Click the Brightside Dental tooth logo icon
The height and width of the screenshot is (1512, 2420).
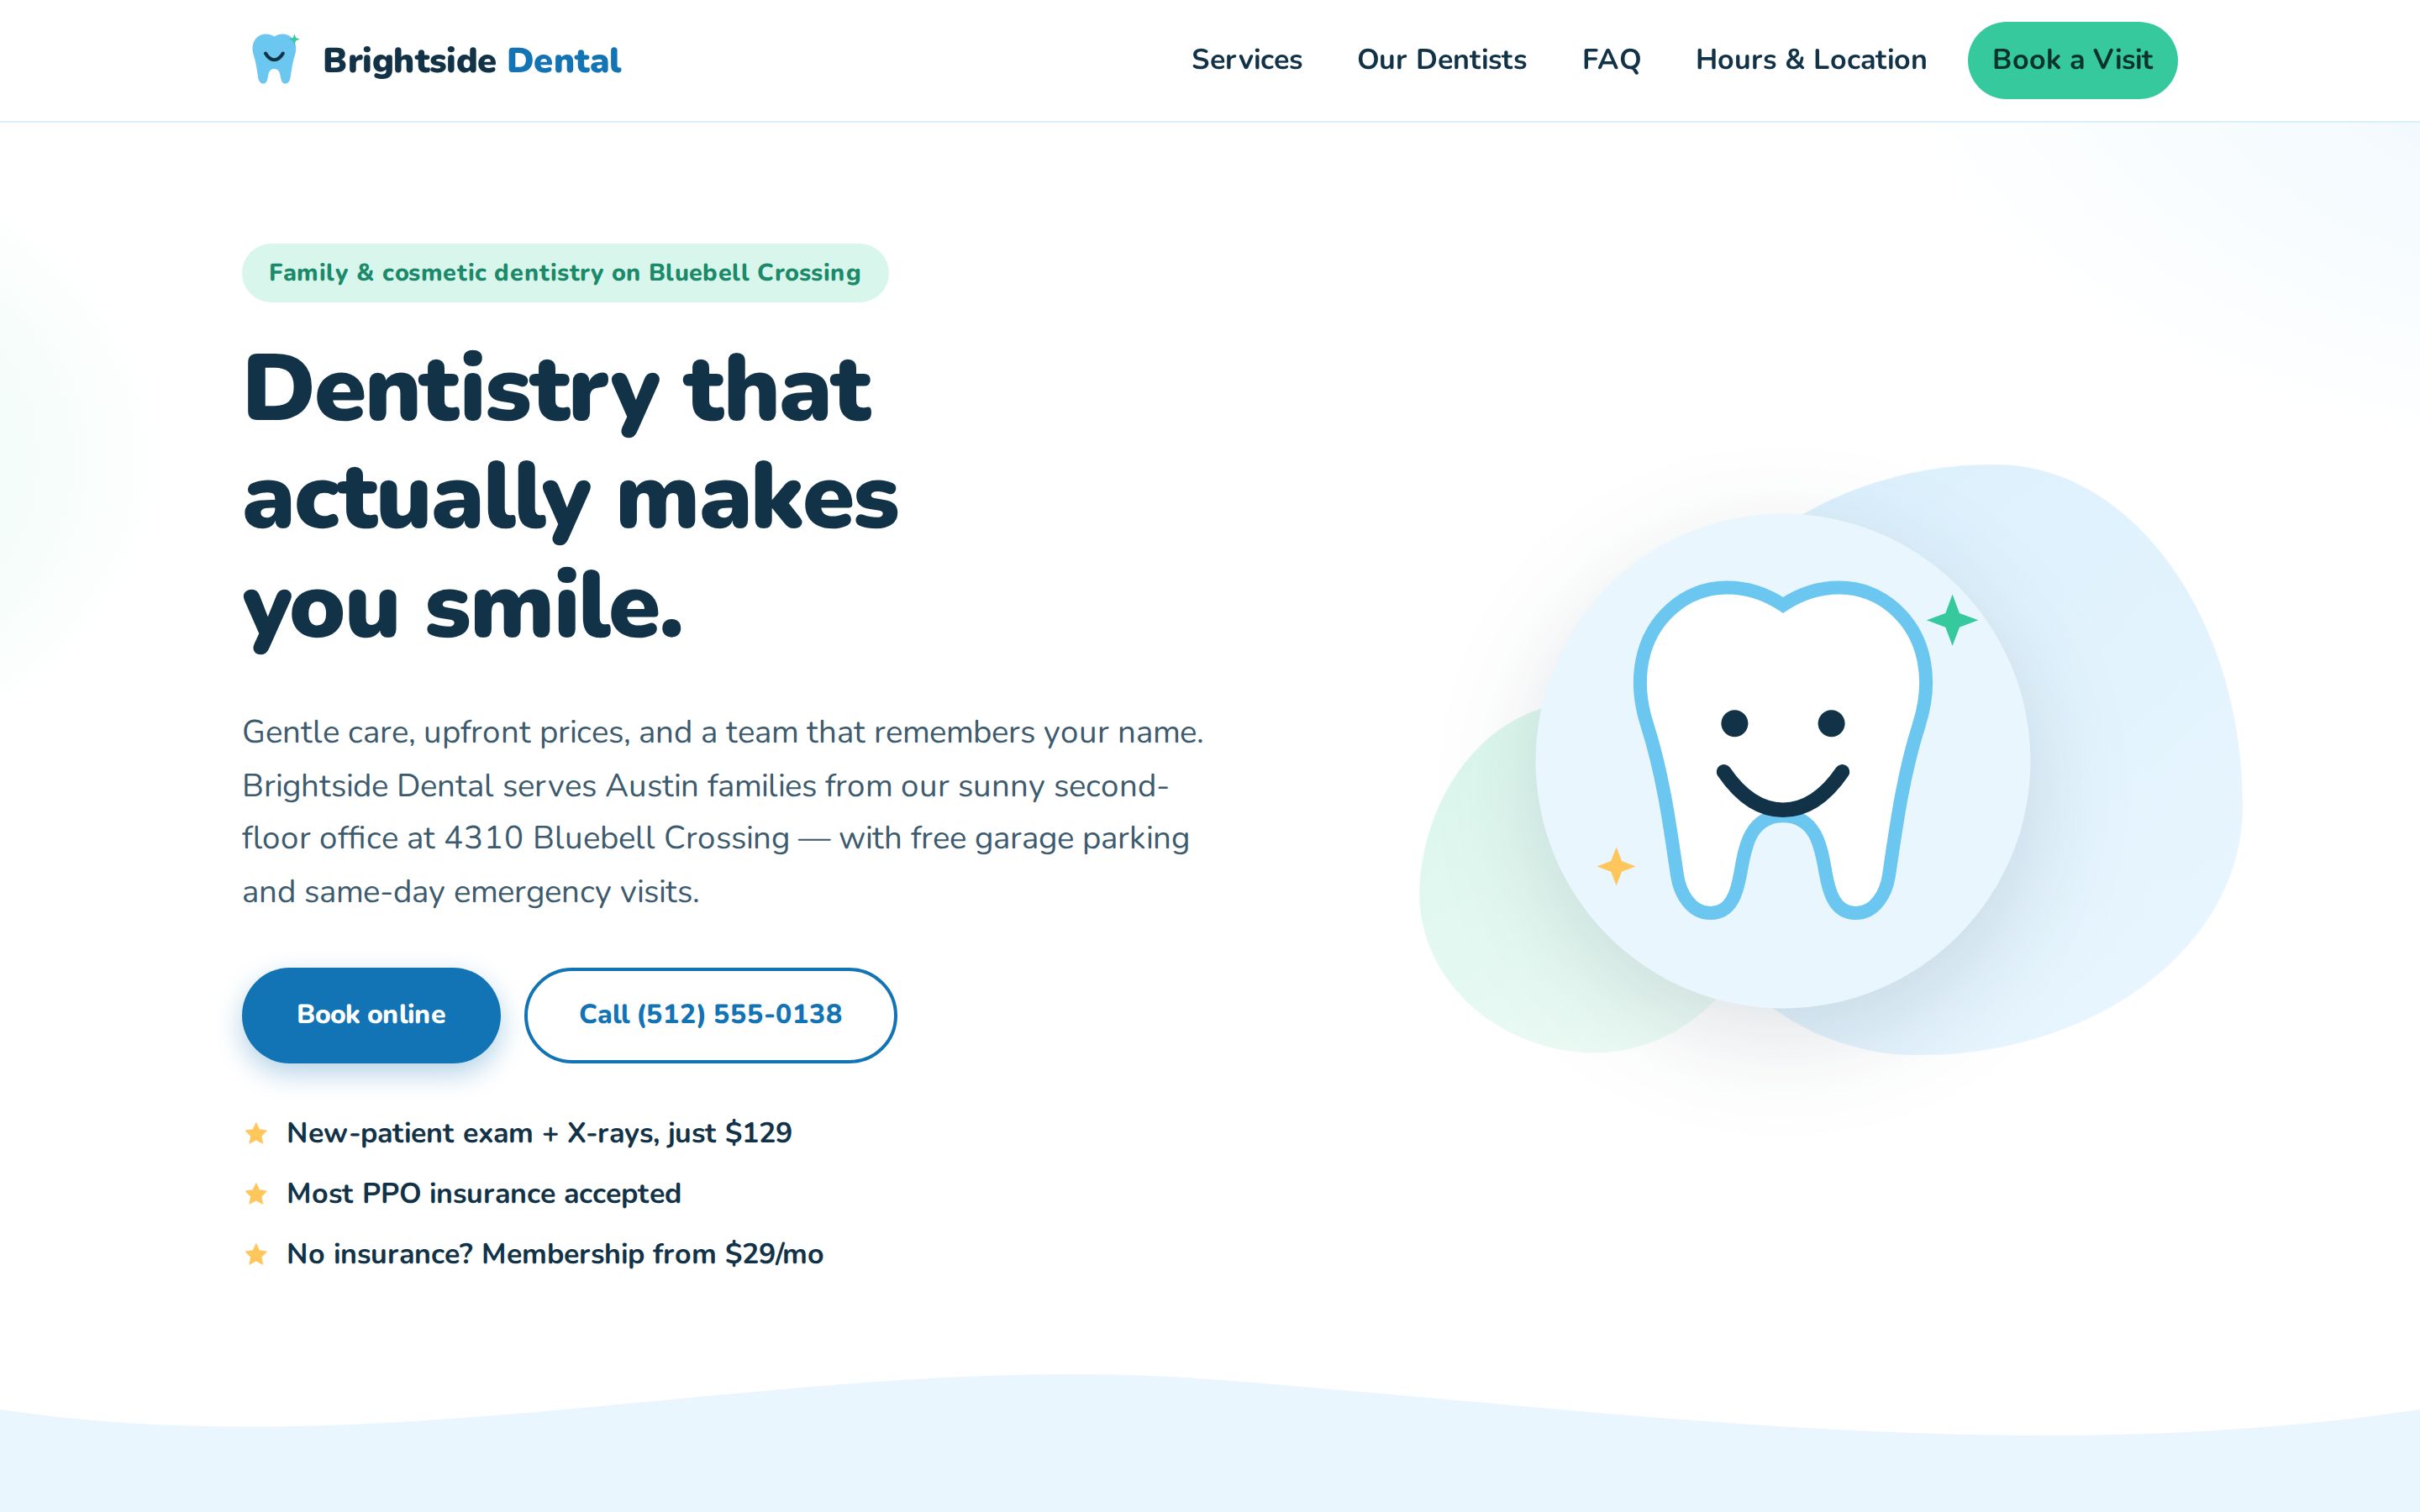[275, 59]
